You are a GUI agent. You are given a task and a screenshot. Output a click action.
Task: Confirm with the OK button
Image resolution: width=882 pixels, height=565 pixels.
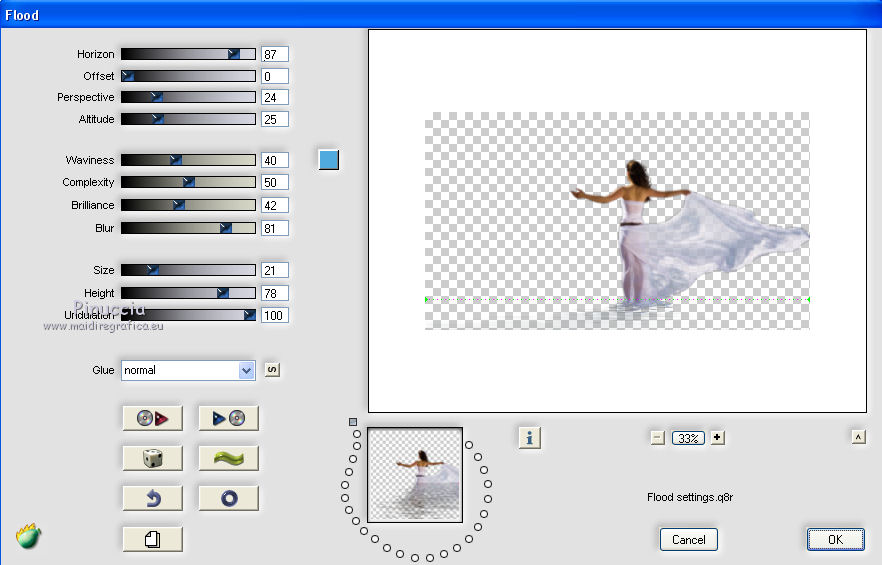[835, 540]
